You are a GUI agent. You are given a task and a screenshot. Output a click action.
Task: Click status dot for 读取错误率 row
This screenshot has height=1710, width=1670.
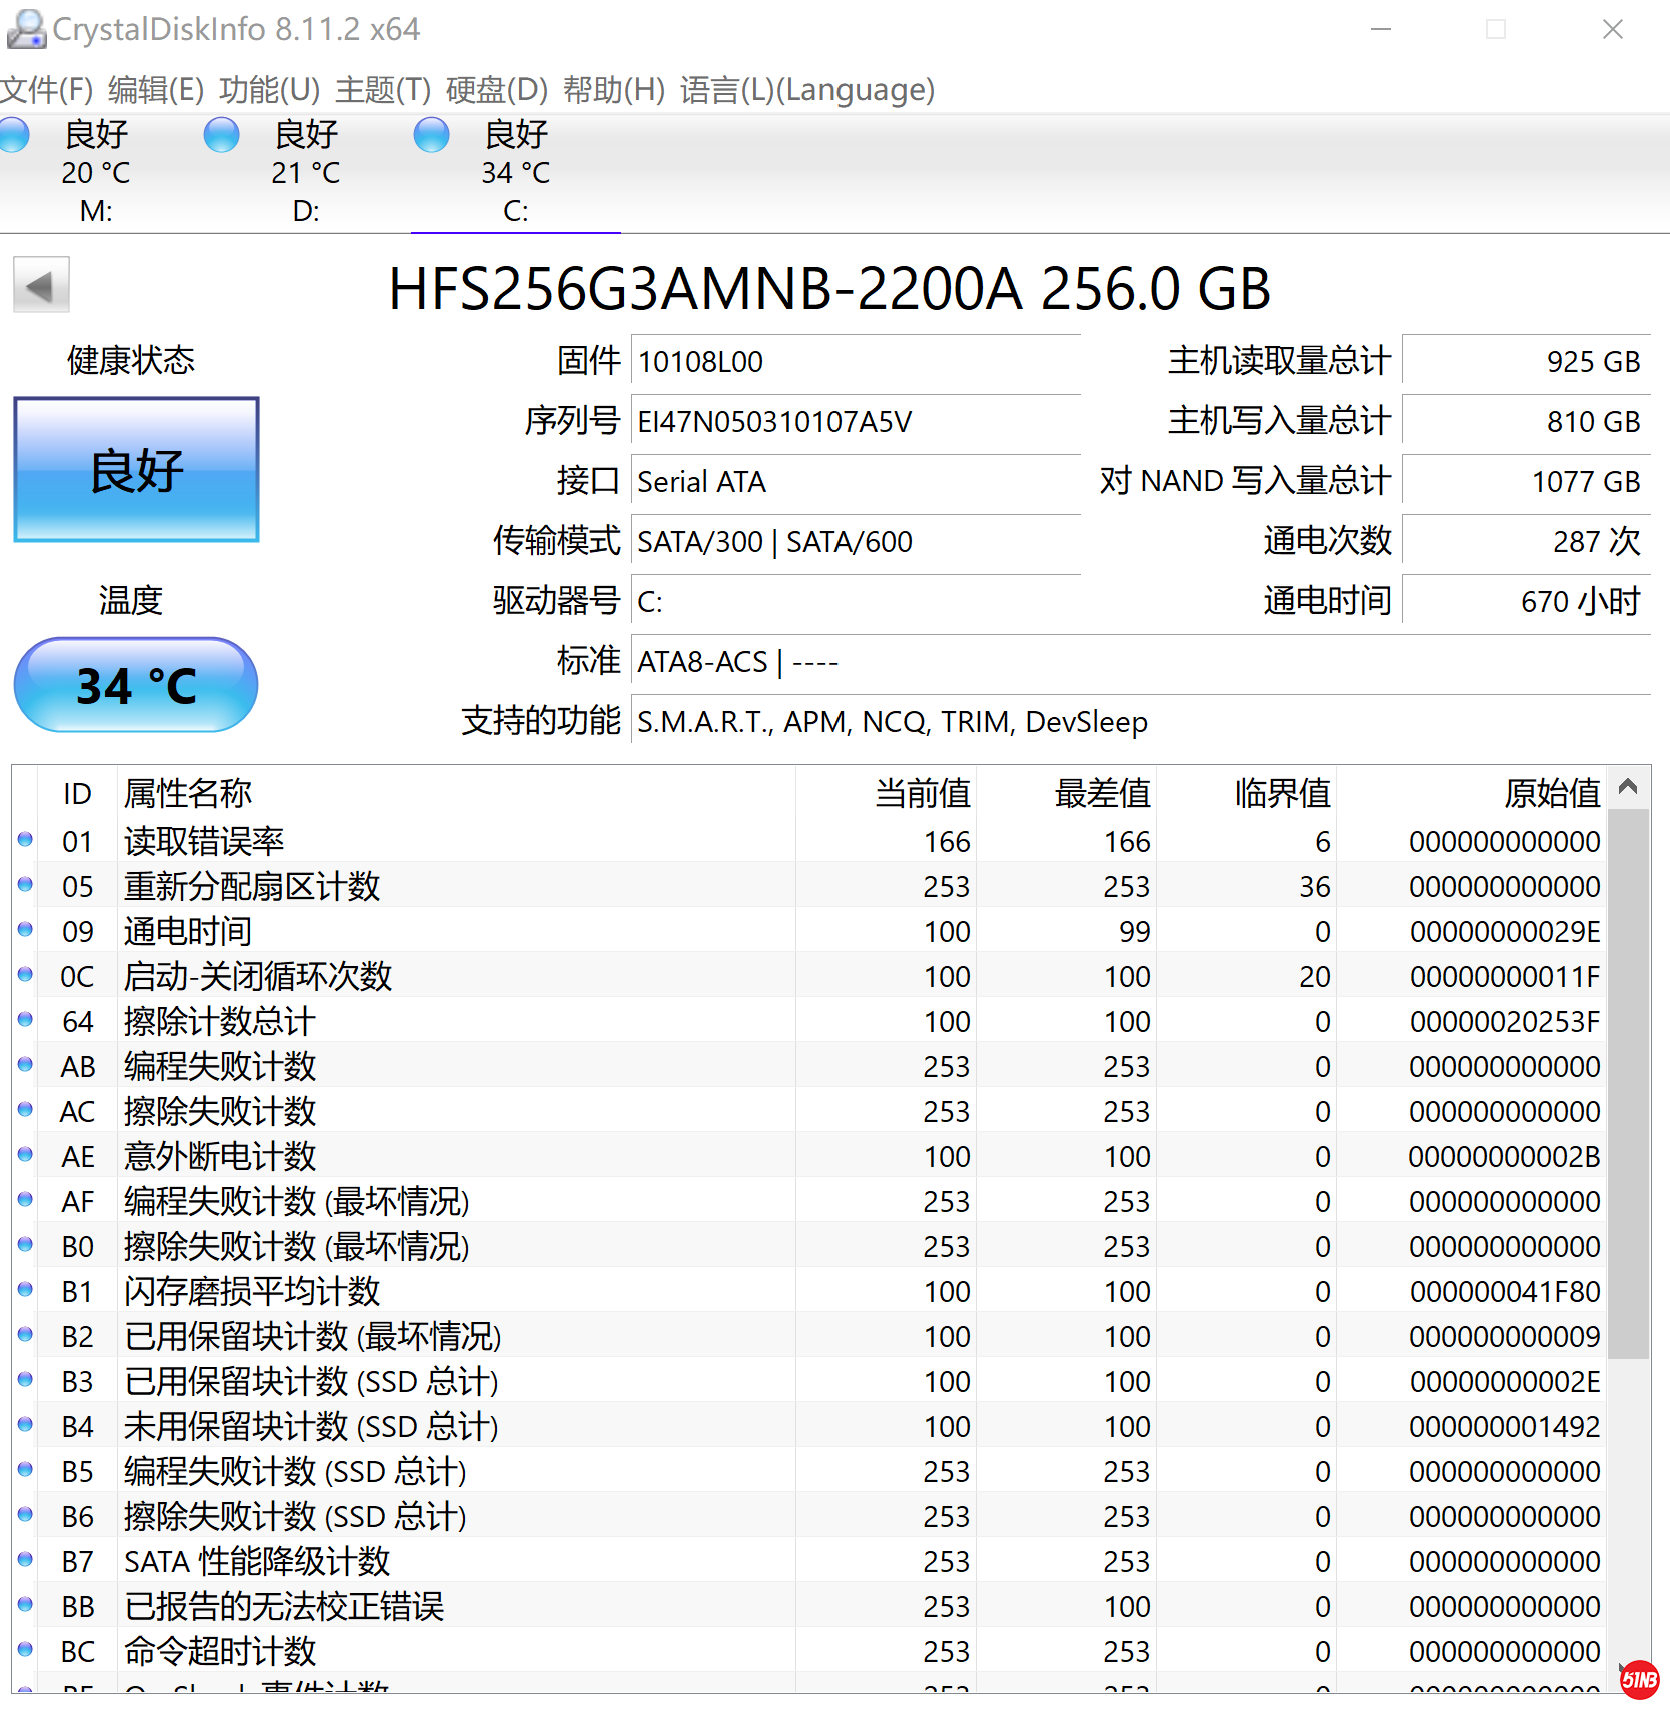[26, 840]
